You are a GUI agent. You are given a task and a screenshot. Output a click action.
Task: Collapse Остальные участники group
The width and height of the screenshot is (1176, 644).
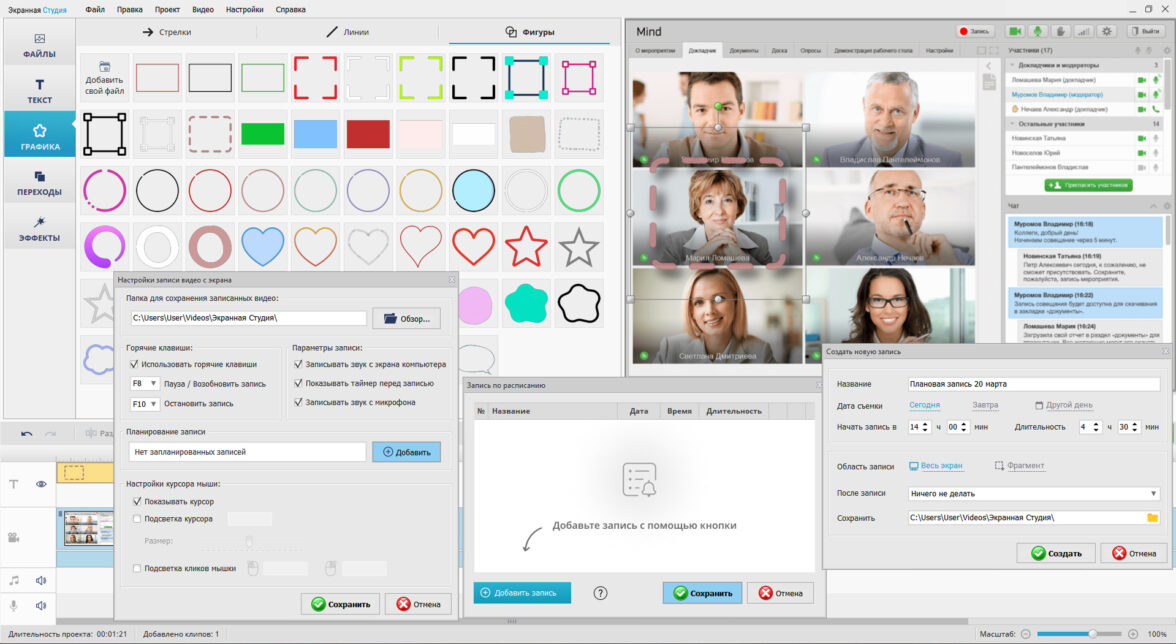(x=1012, y=124)
